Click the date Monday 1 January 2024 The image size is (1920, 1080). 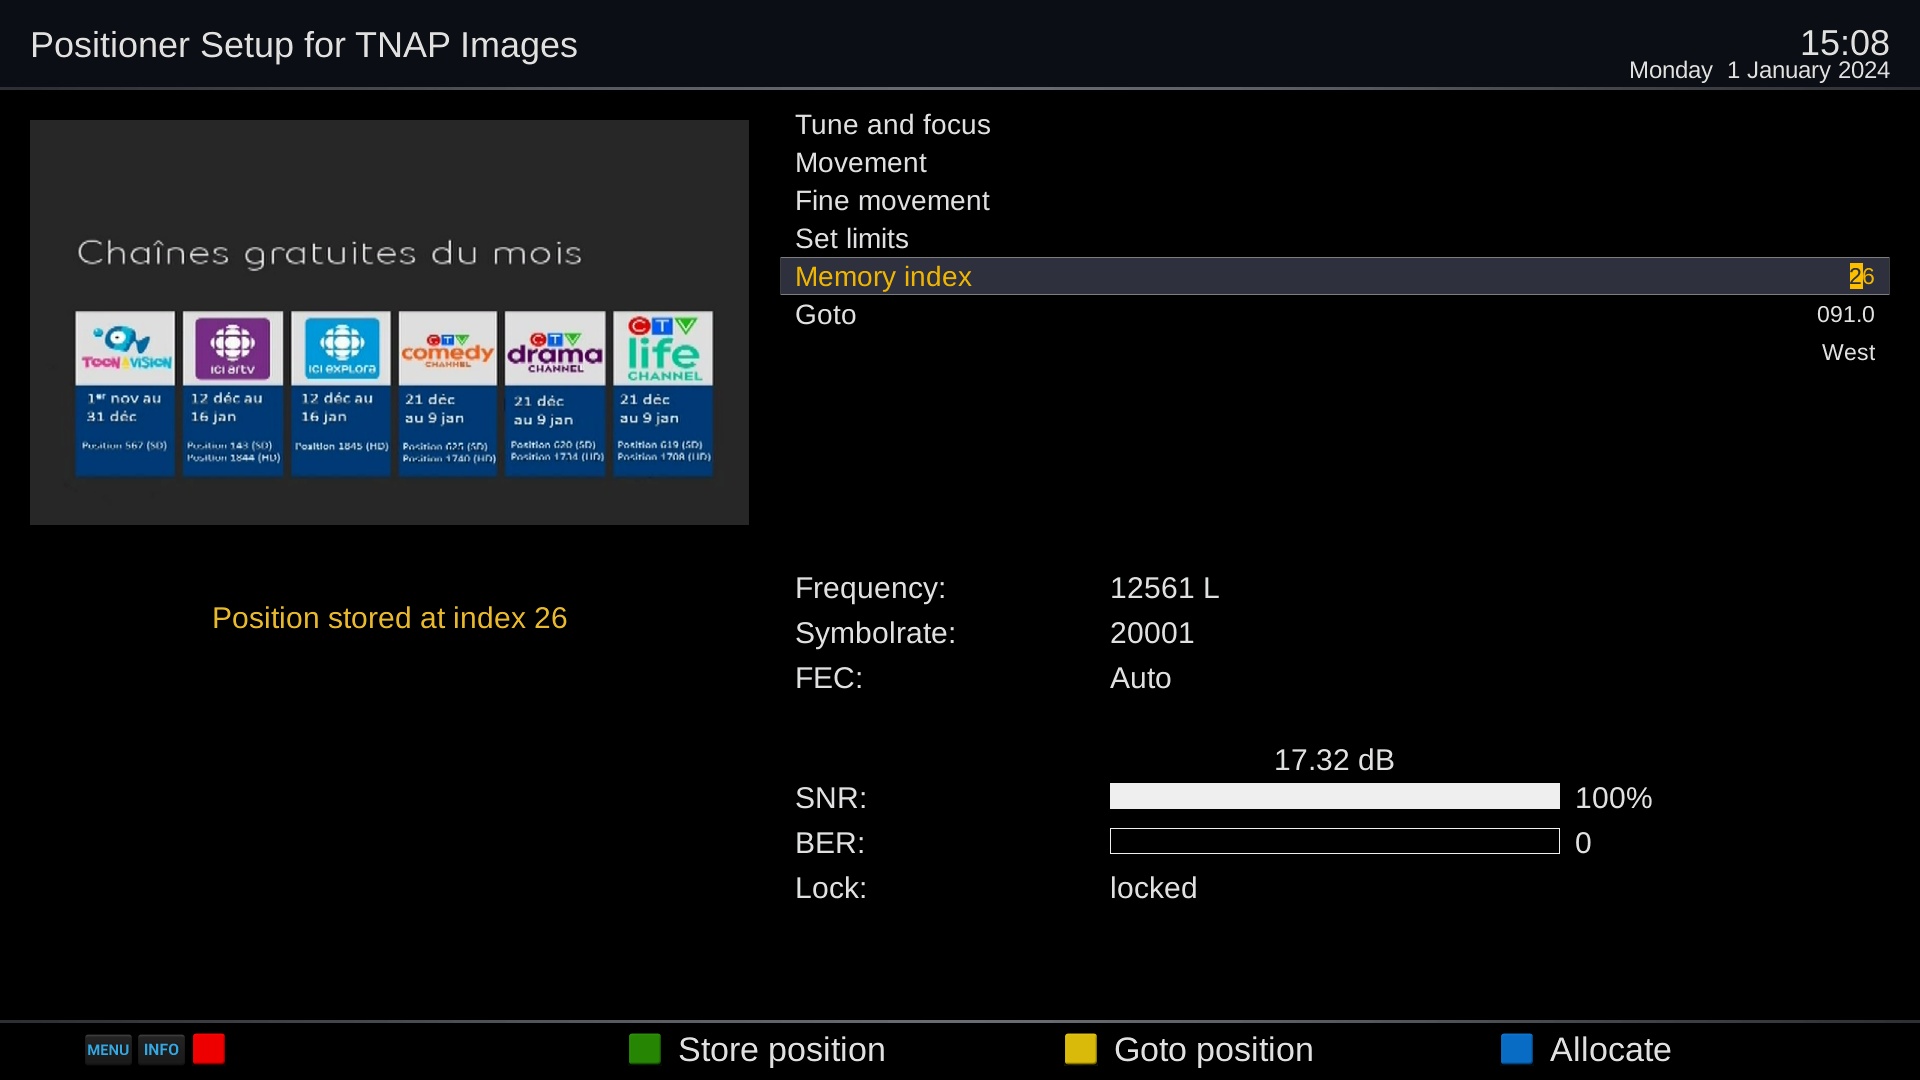(x=1759, y=70)
